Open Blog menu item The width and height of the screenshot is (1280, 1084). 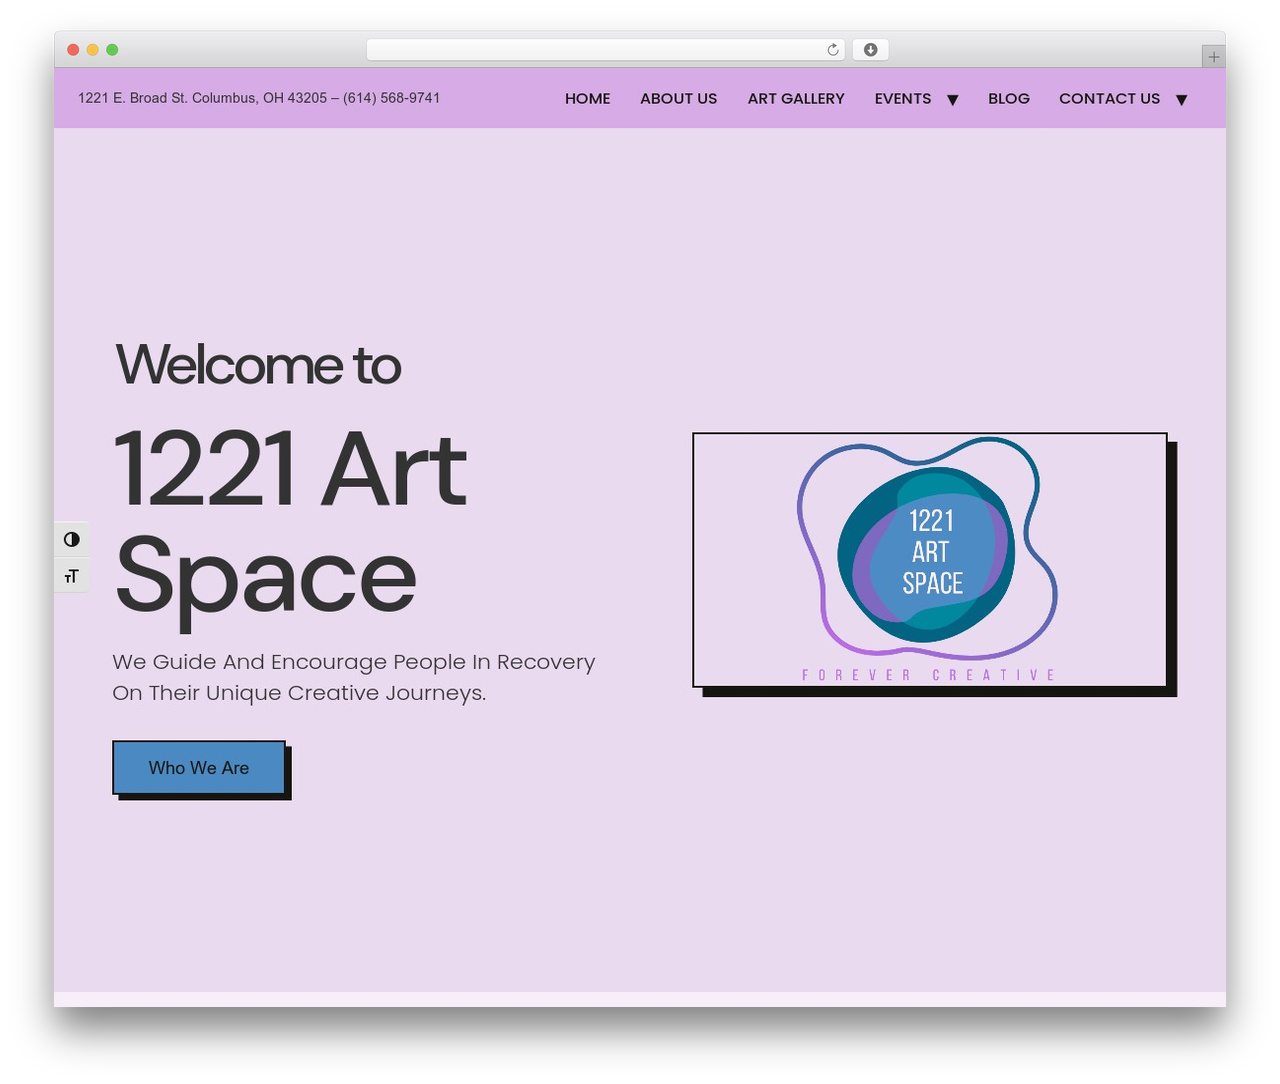coord(1008,98)
